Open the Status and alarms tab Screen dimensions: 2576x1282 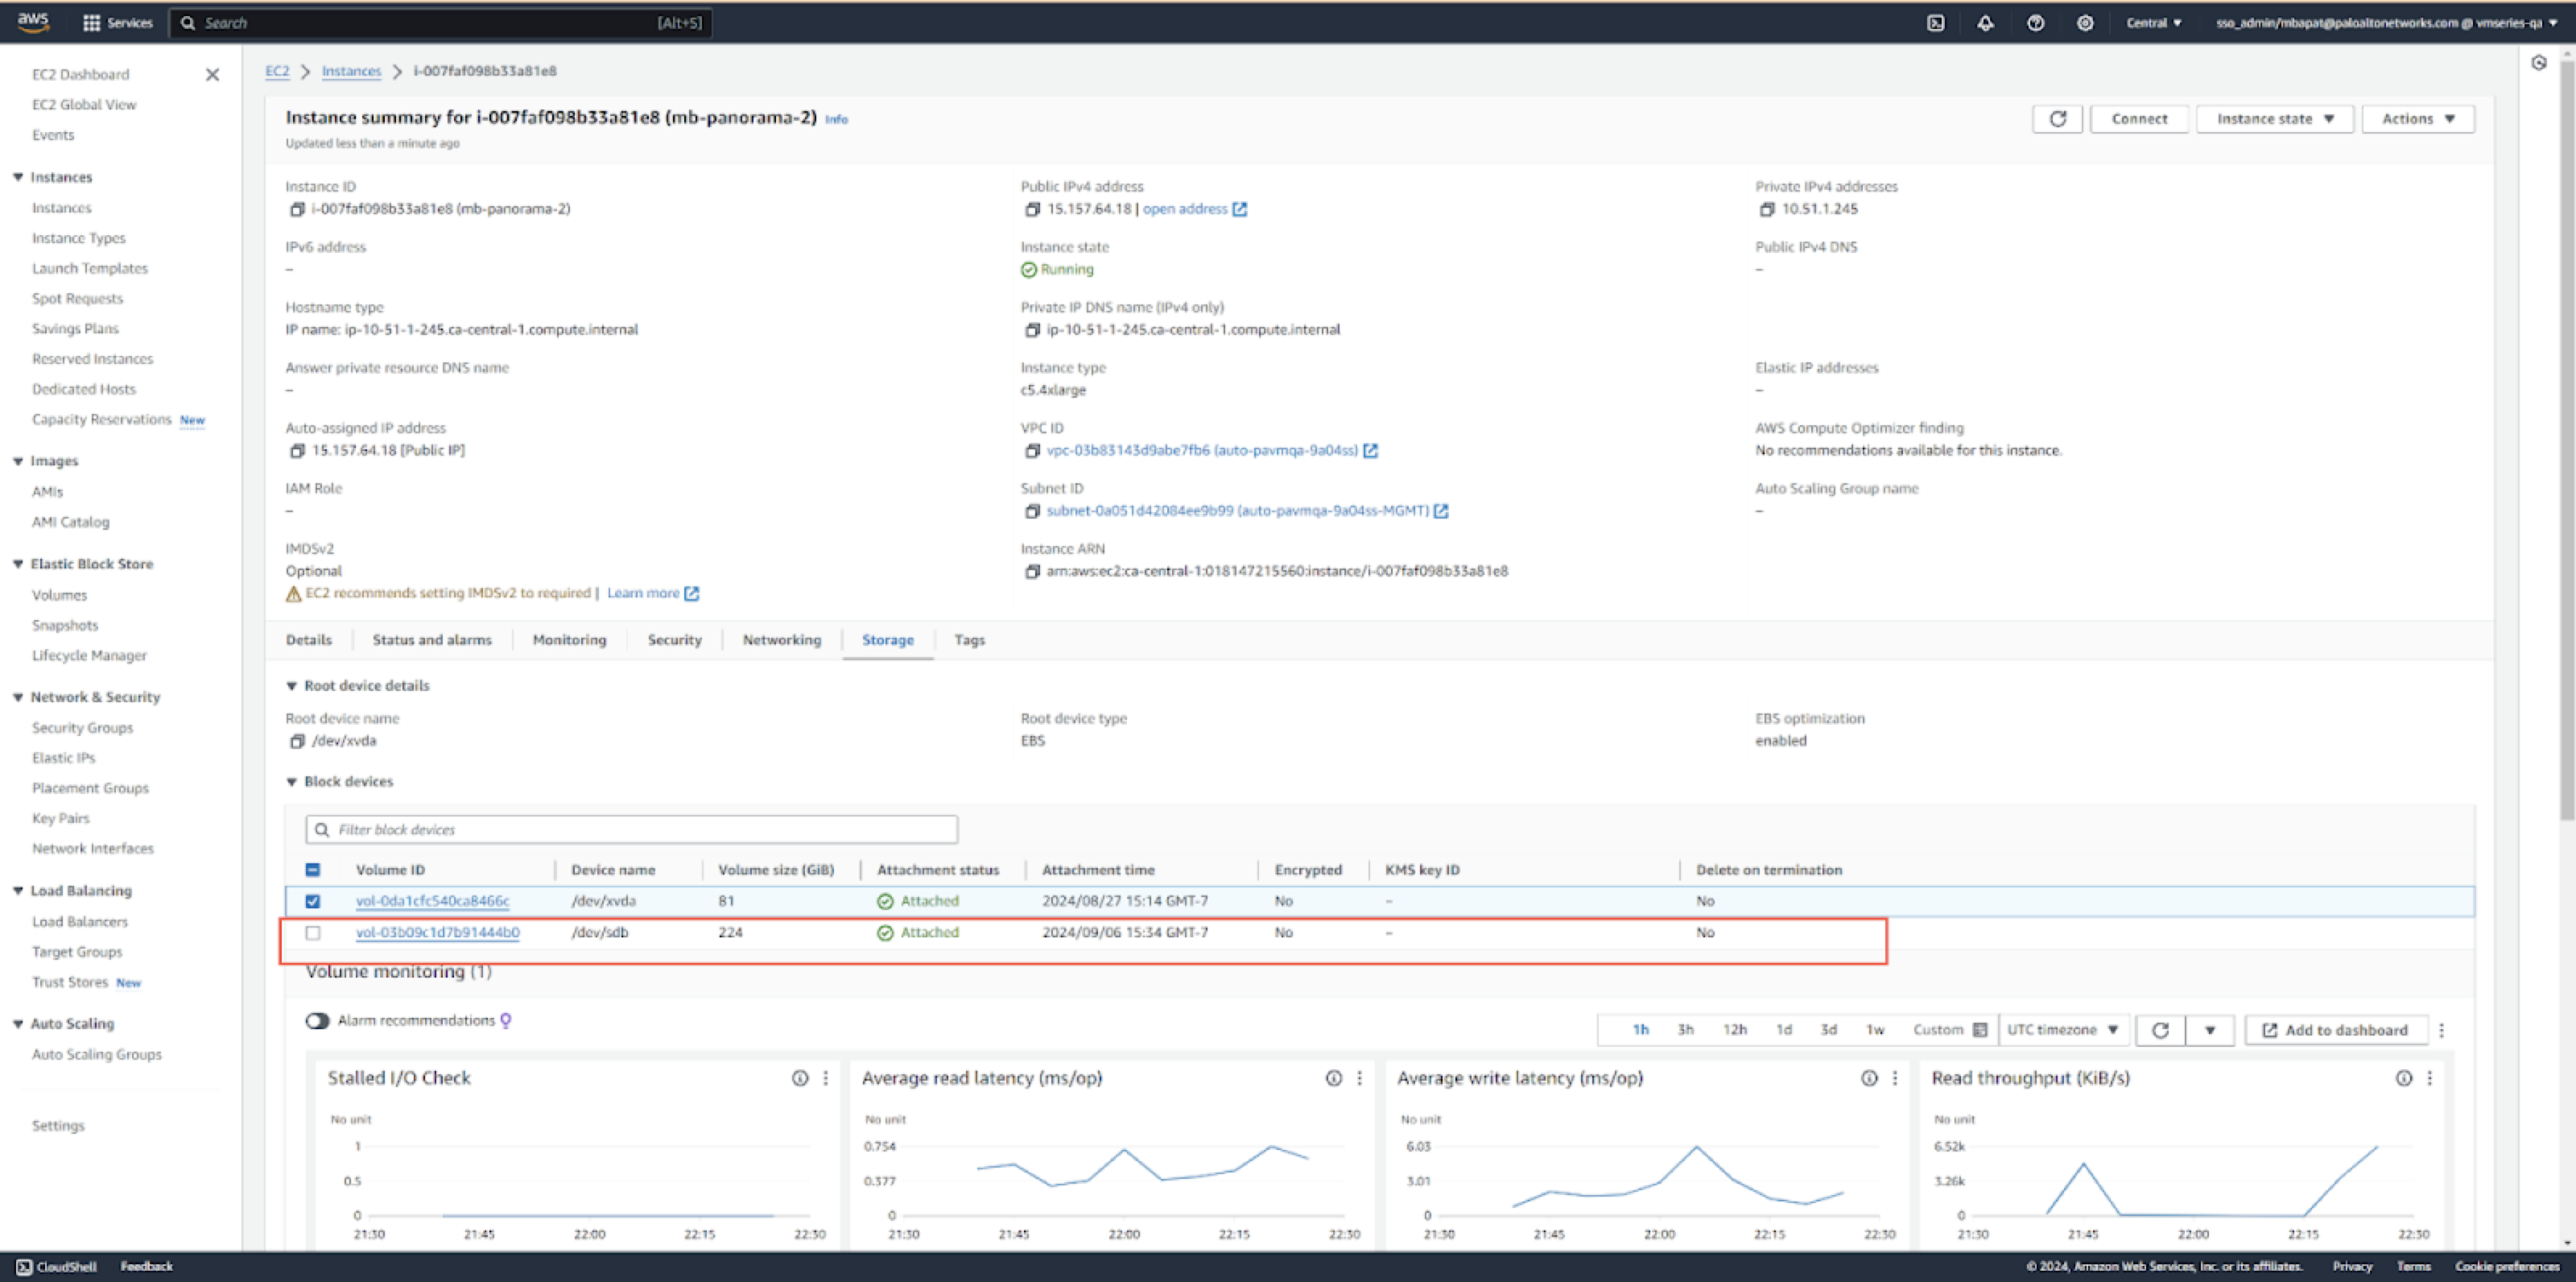pyautogui.click(x=432, y=640)
